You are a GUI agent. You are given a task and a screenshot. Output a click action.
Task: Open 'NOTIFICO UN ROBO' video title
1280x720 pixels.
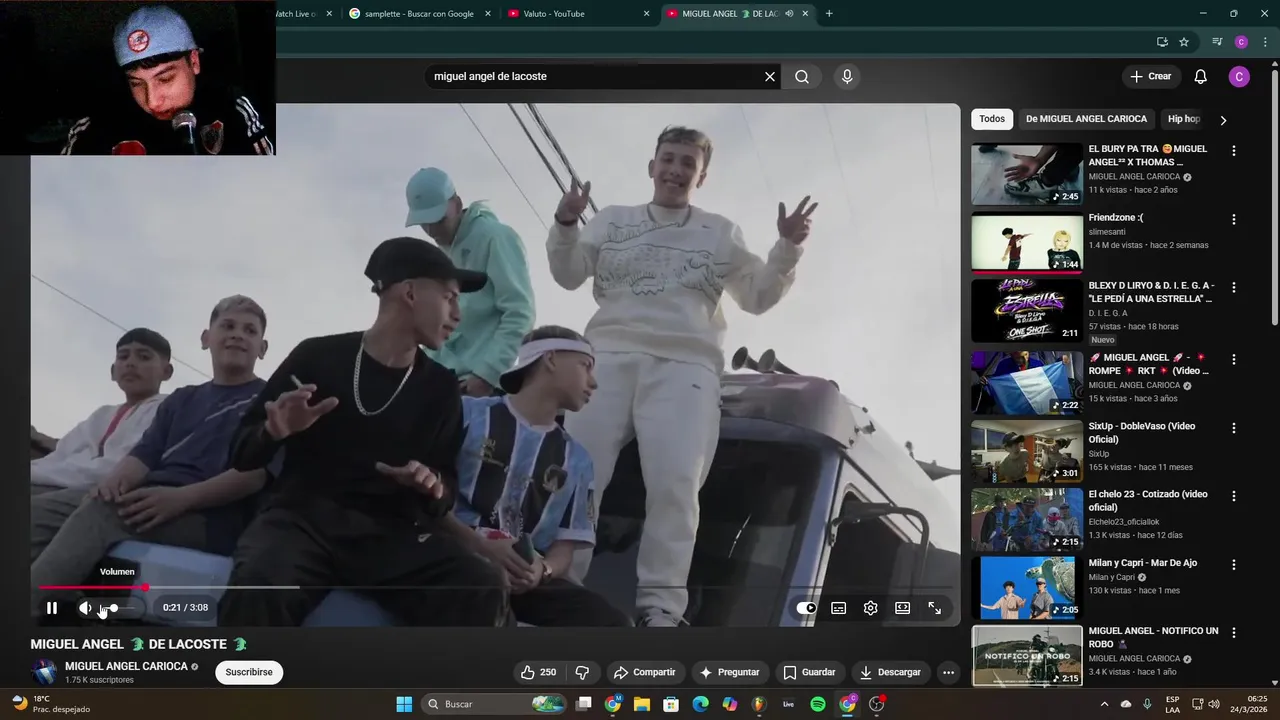pyautogui.click(x=1153, y=637)
